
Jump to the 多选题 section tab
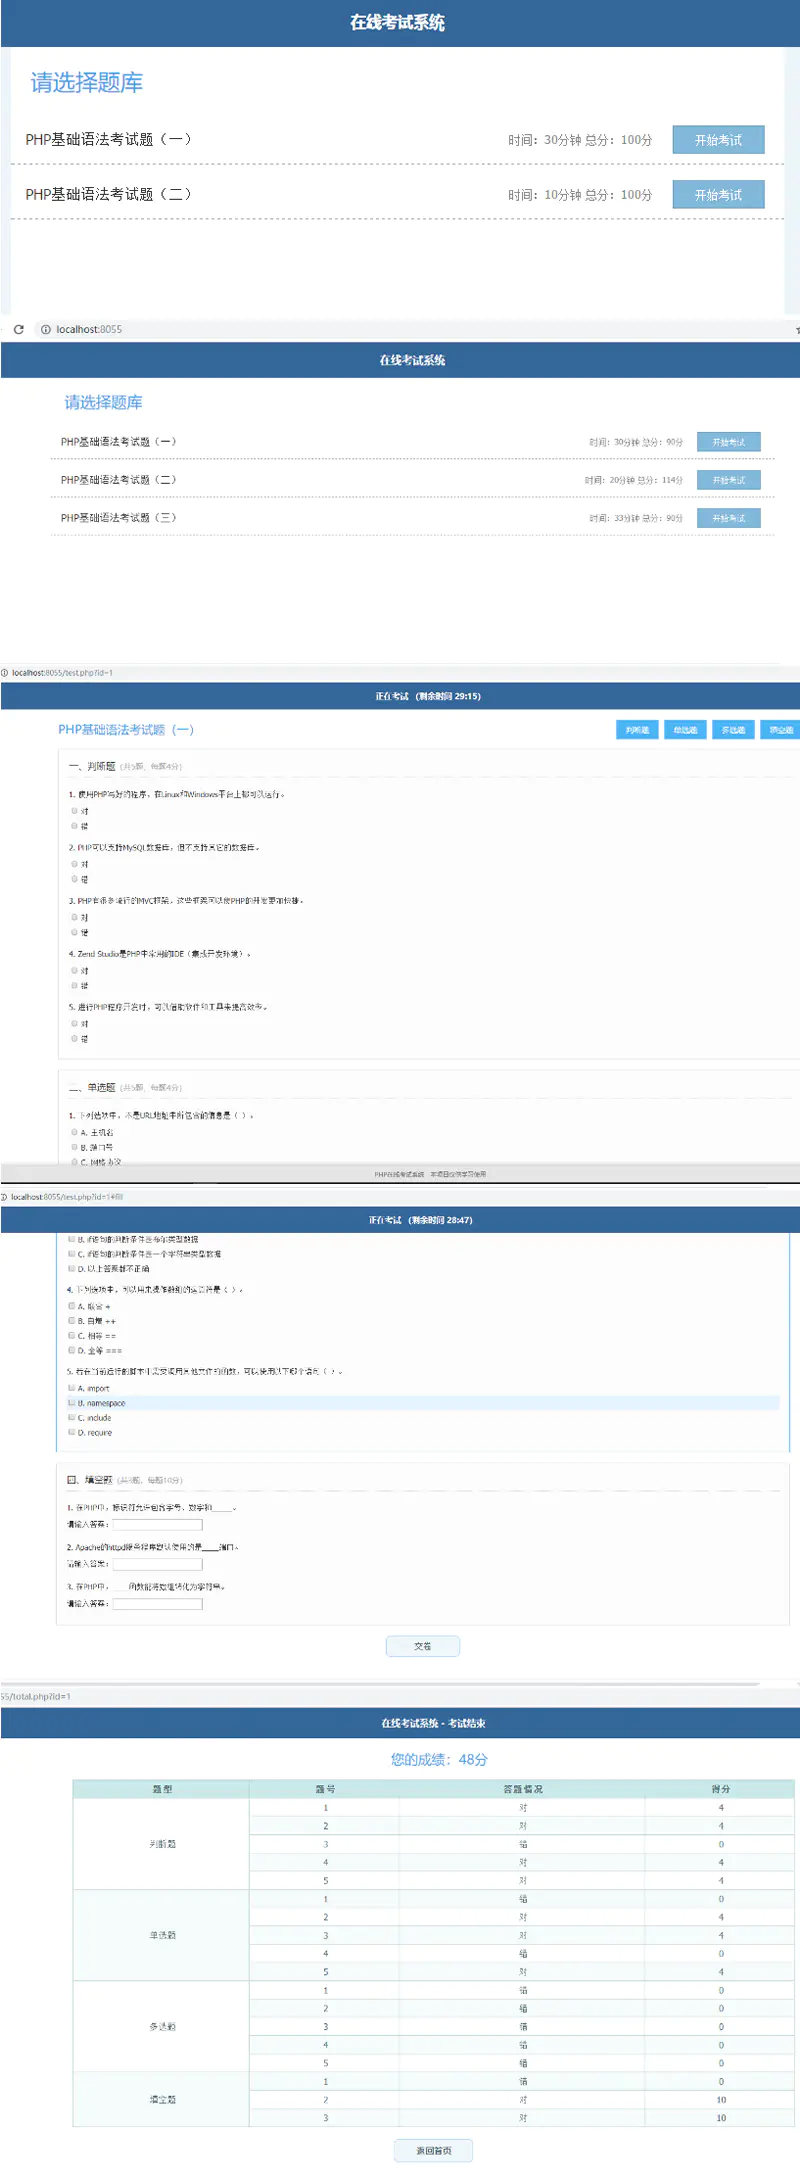pyautogui.click(x=733, y=730)
